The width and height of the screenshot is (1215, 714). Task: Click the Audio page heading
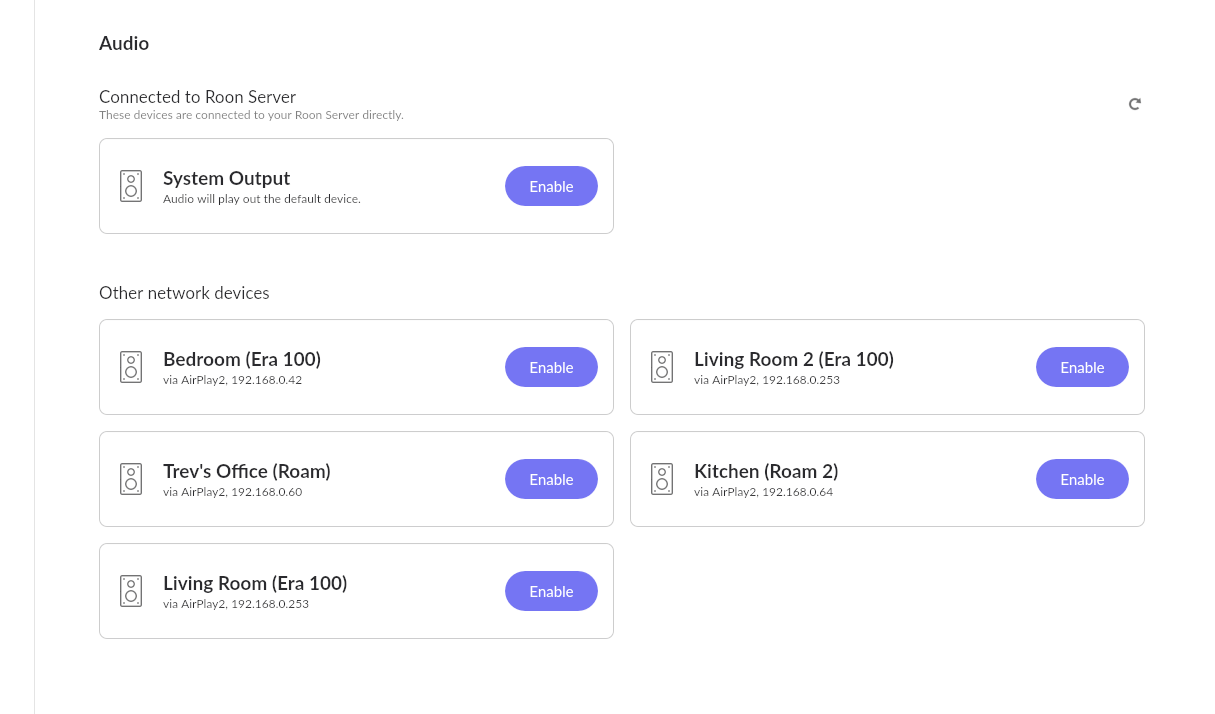(x=124, y=43)
